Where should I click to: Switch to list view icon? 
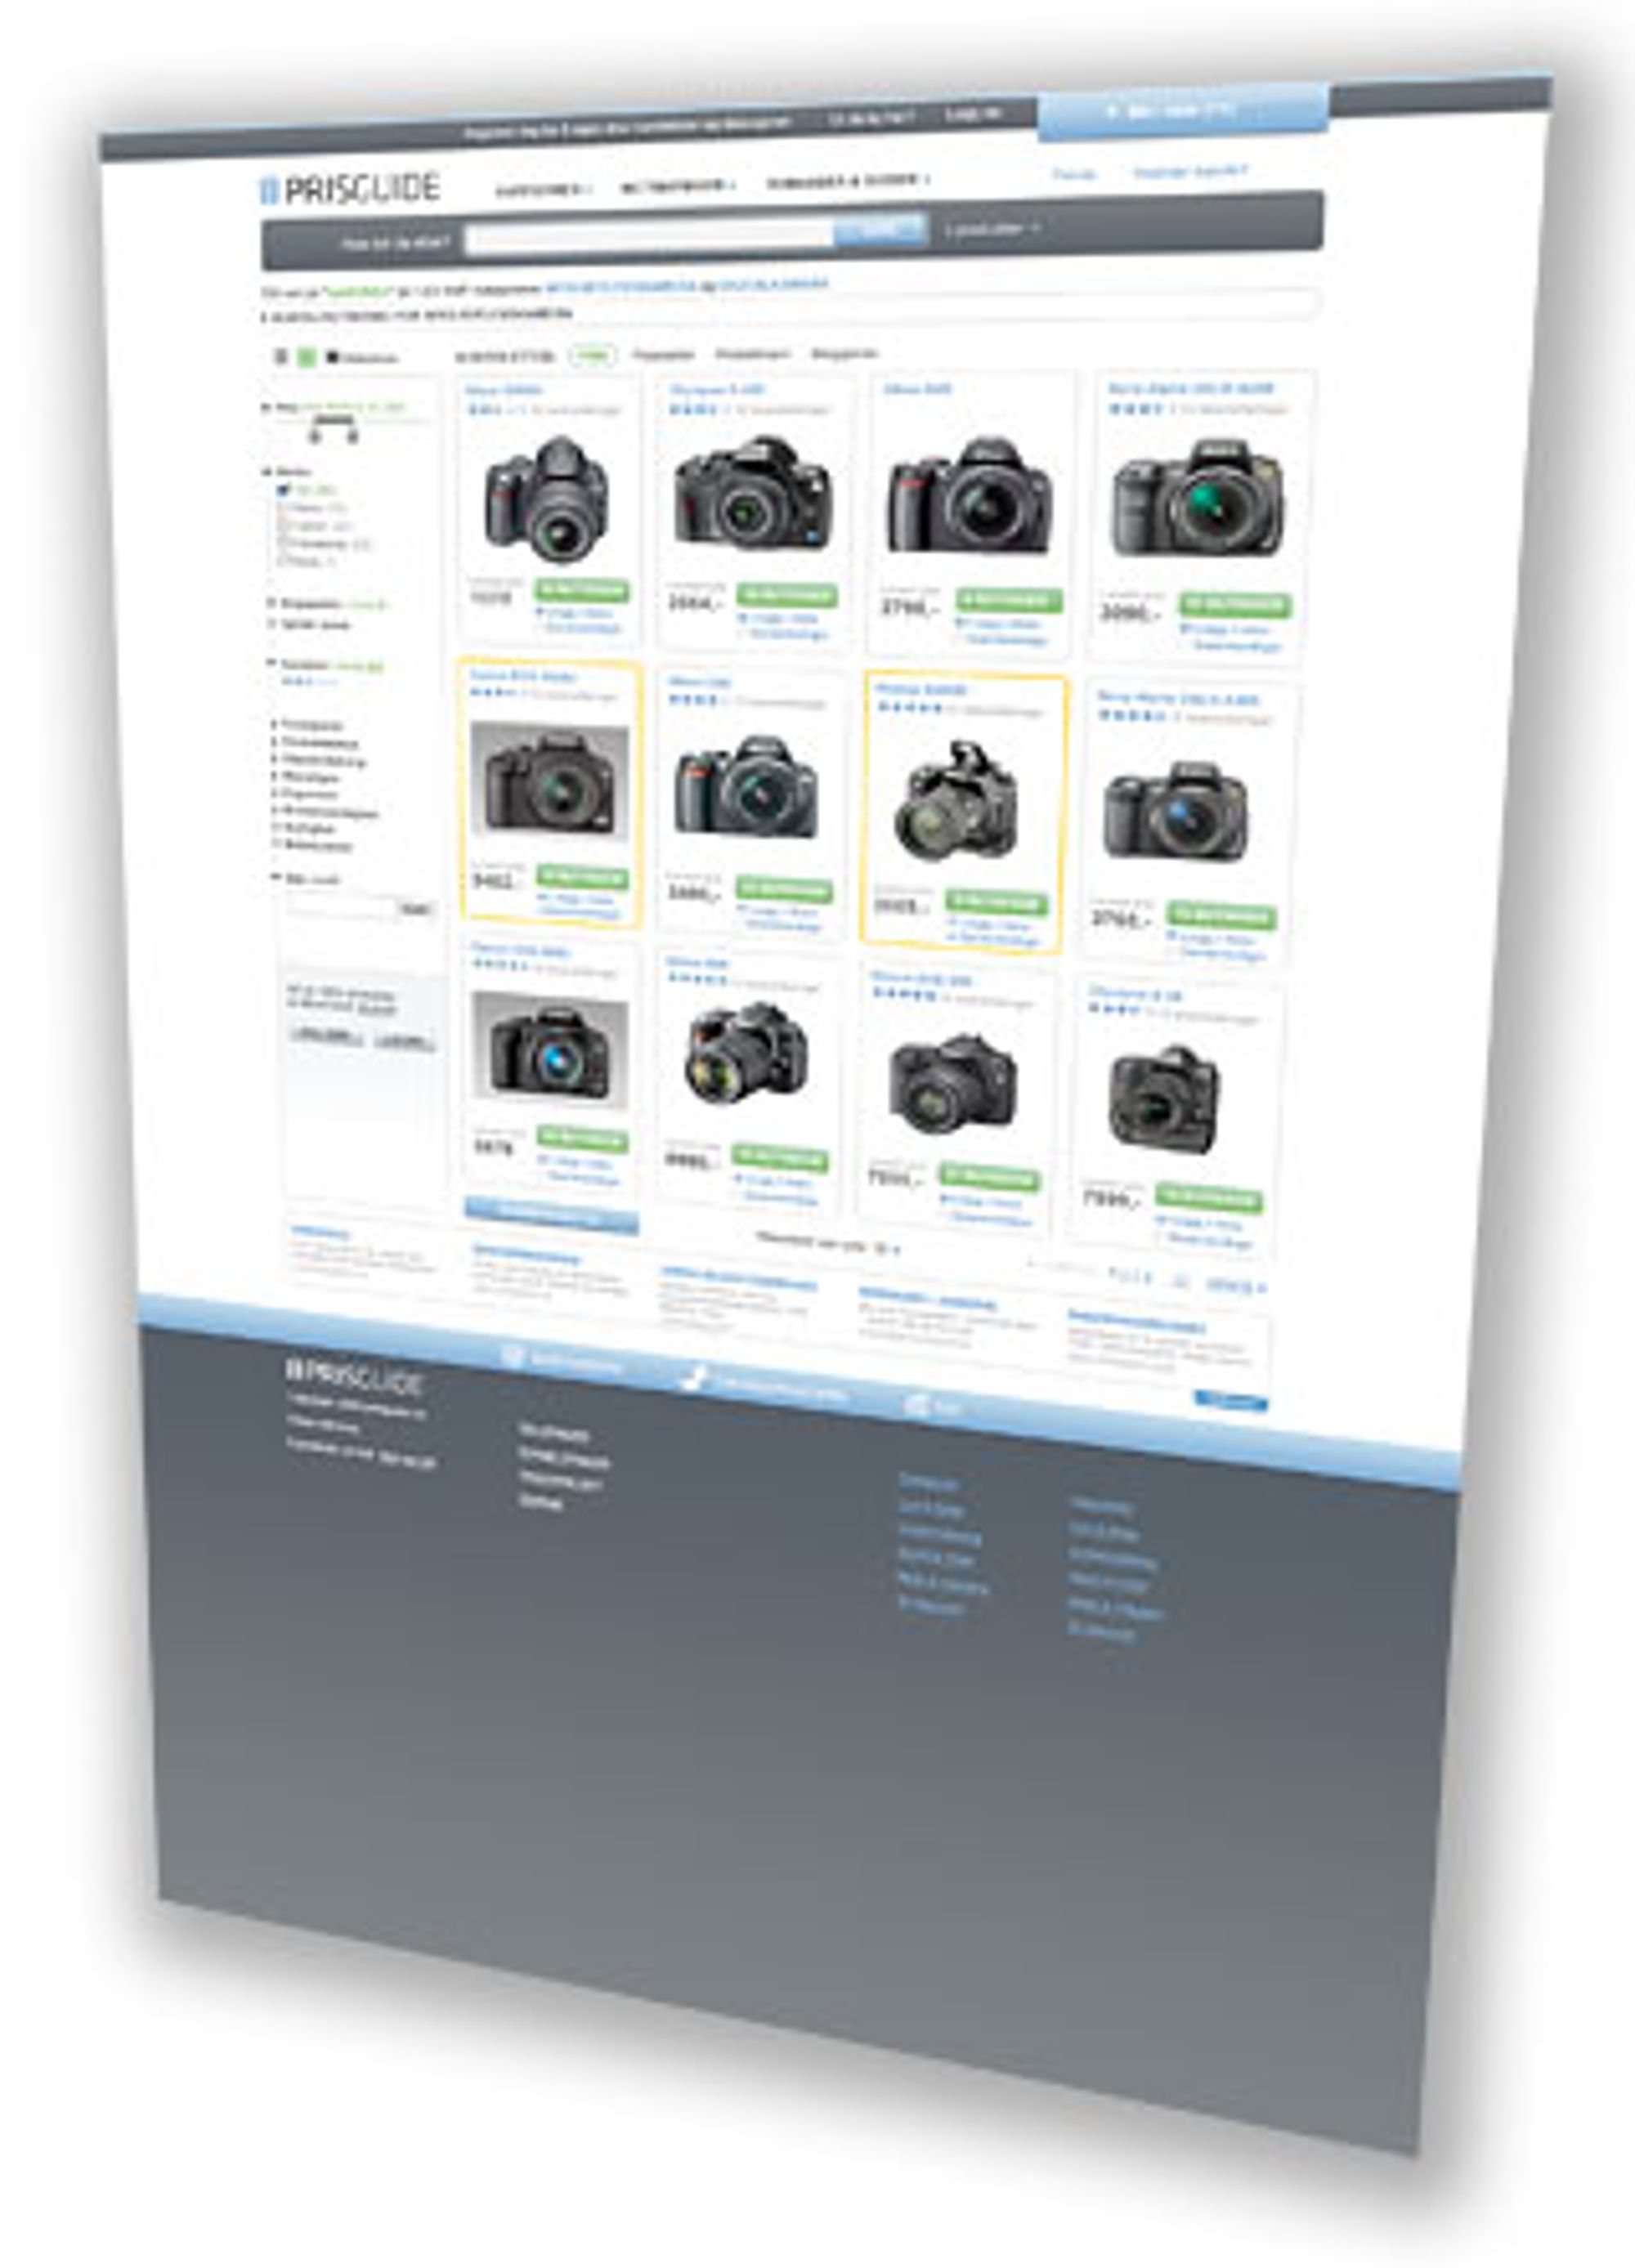point(282,357)
